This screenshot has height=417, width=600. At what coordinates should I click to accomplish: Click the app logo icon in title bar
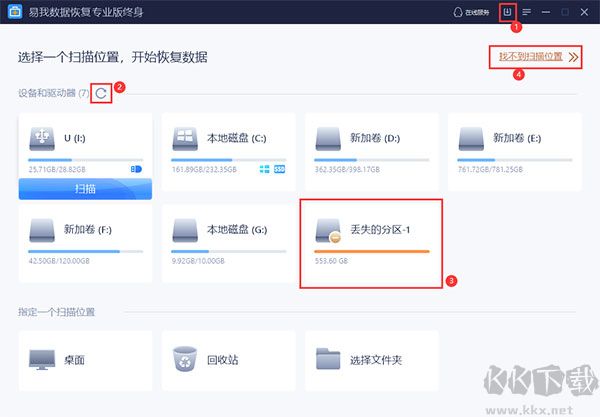tap(15, 12)
